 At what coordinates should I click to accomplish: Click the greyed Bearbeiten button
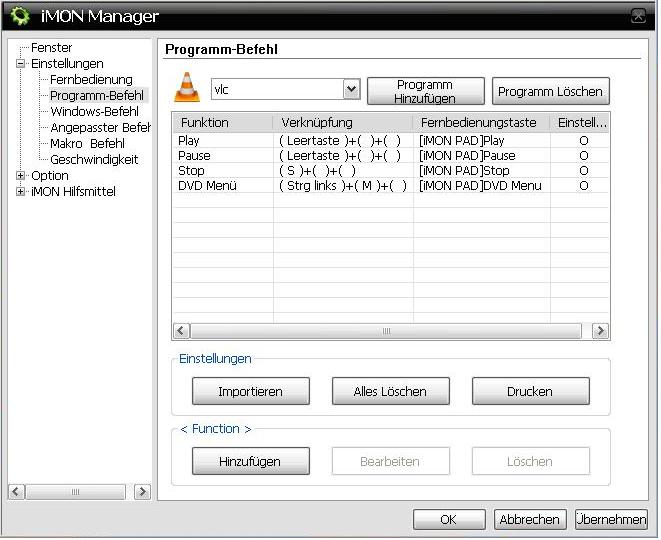click(390, 461)
